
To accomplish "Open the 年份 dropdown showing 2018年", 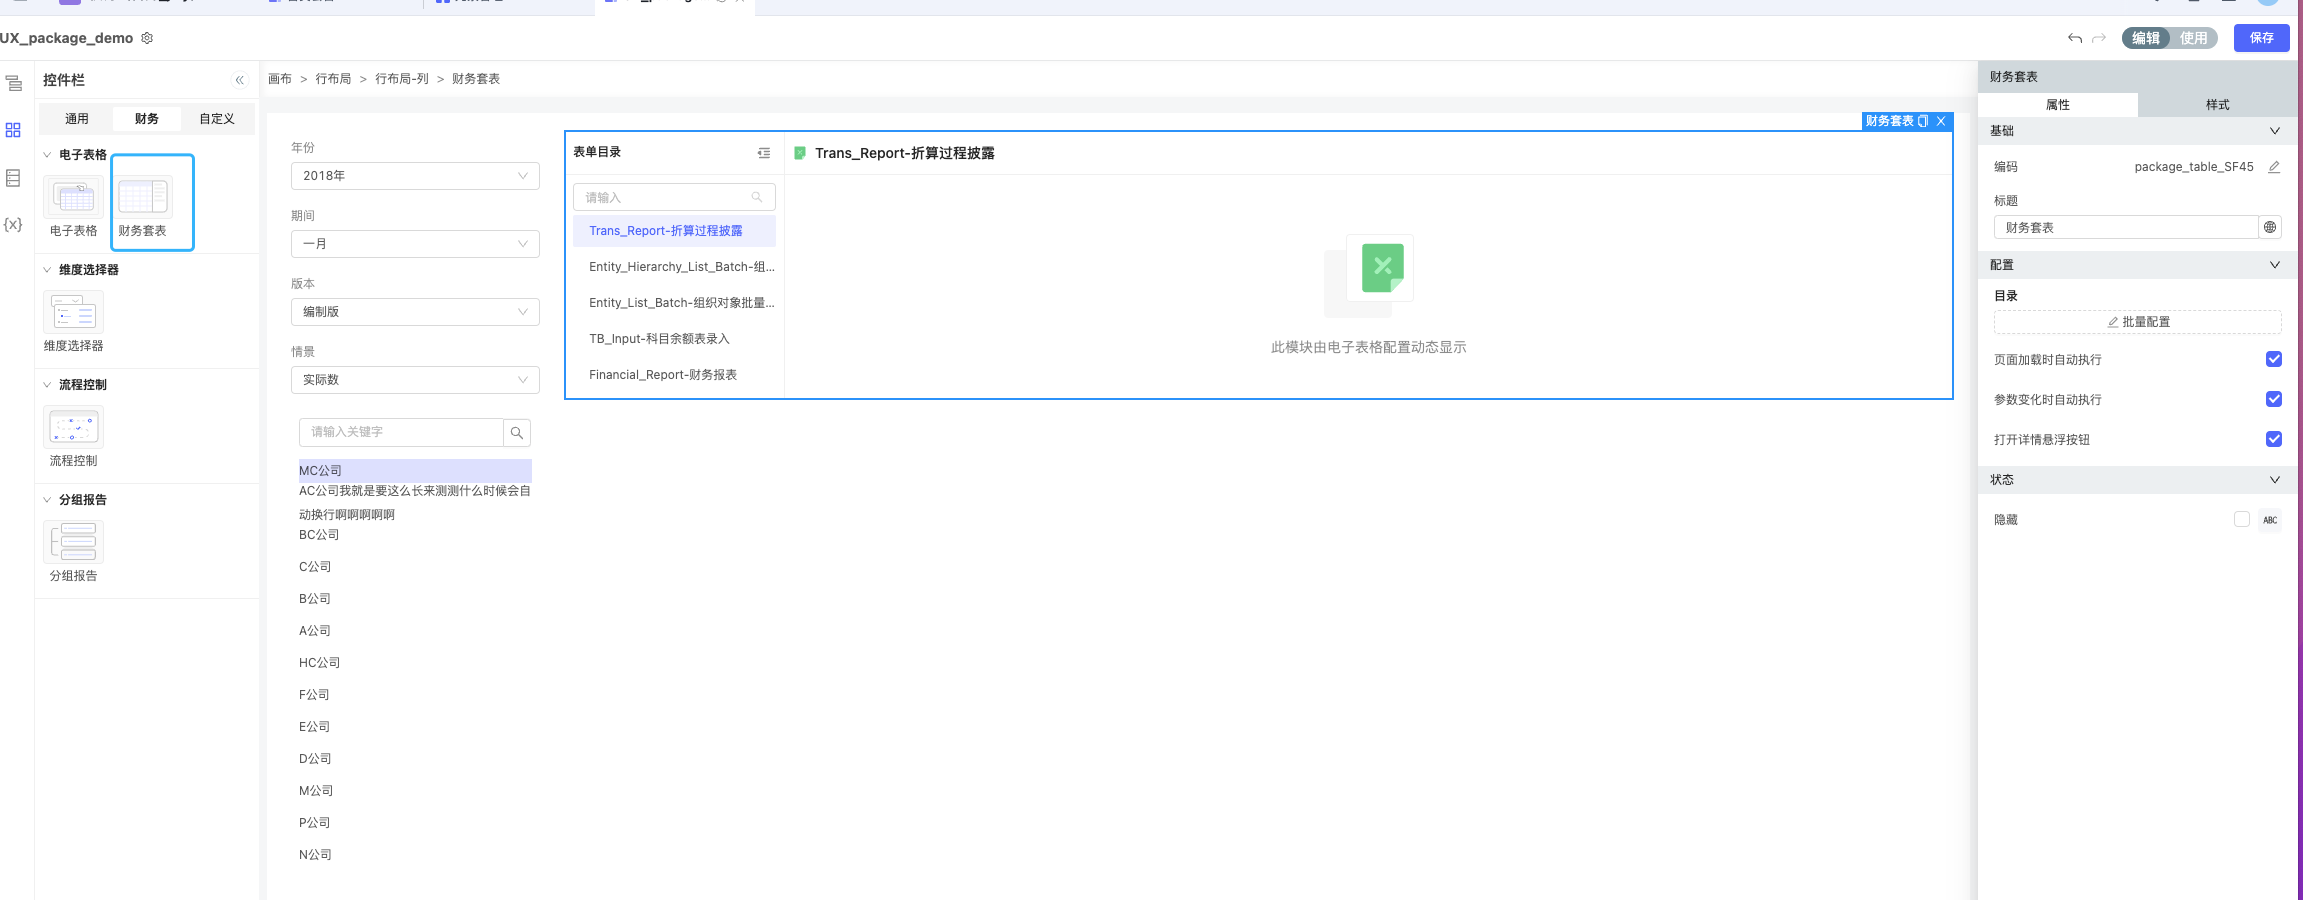I will (415, 176).
